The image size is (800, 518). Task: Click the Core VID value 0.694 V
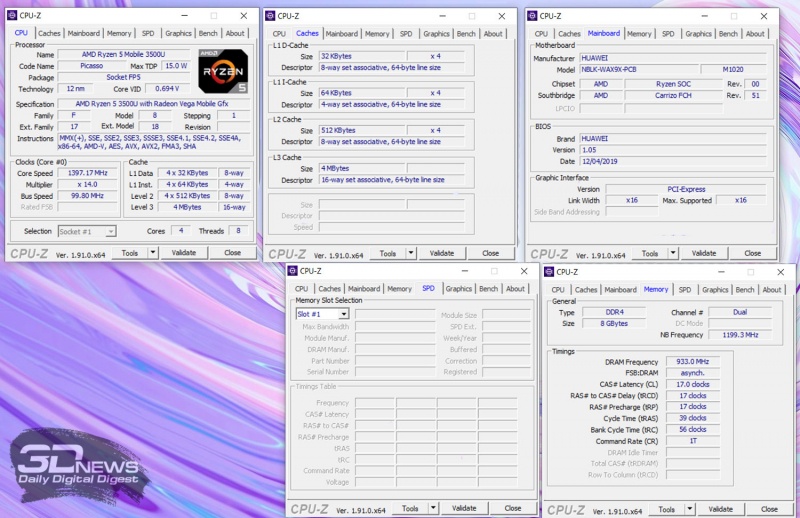(x=167, y=89)
